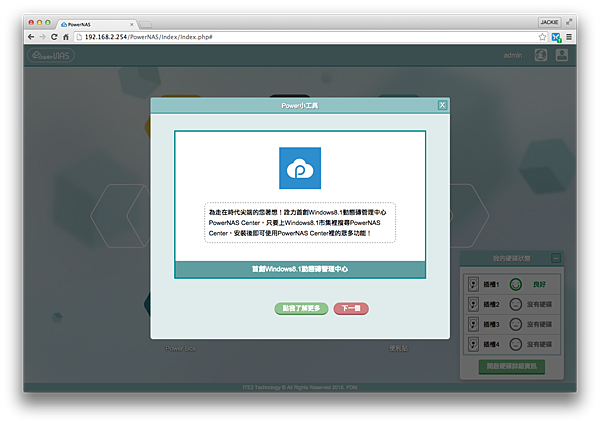Click the 便利貼 label
The width and height of the screenshot is (600, 425).
[398, 348]
